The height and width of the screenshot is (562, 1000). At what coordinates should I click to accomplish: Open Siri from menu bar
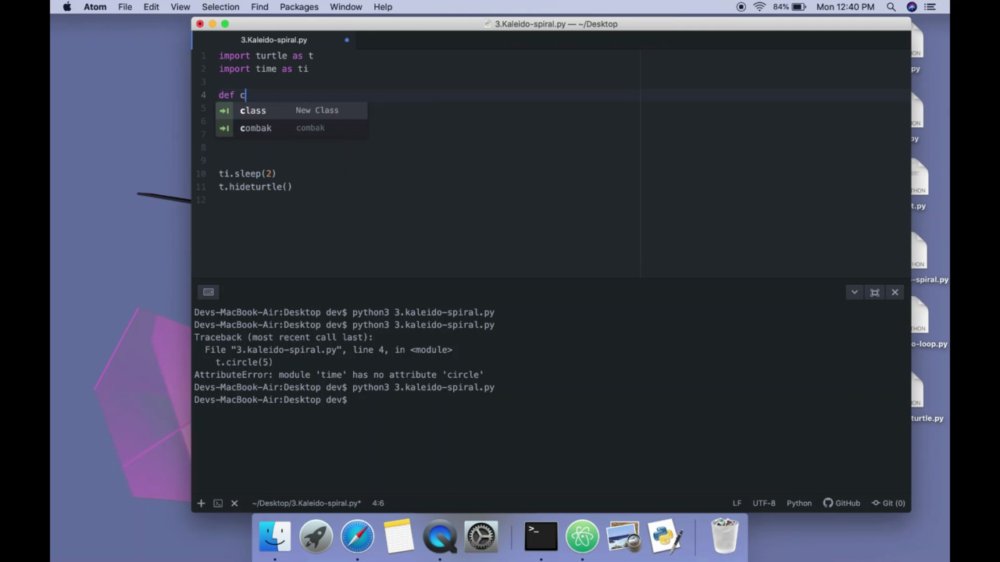coord(911,7)
